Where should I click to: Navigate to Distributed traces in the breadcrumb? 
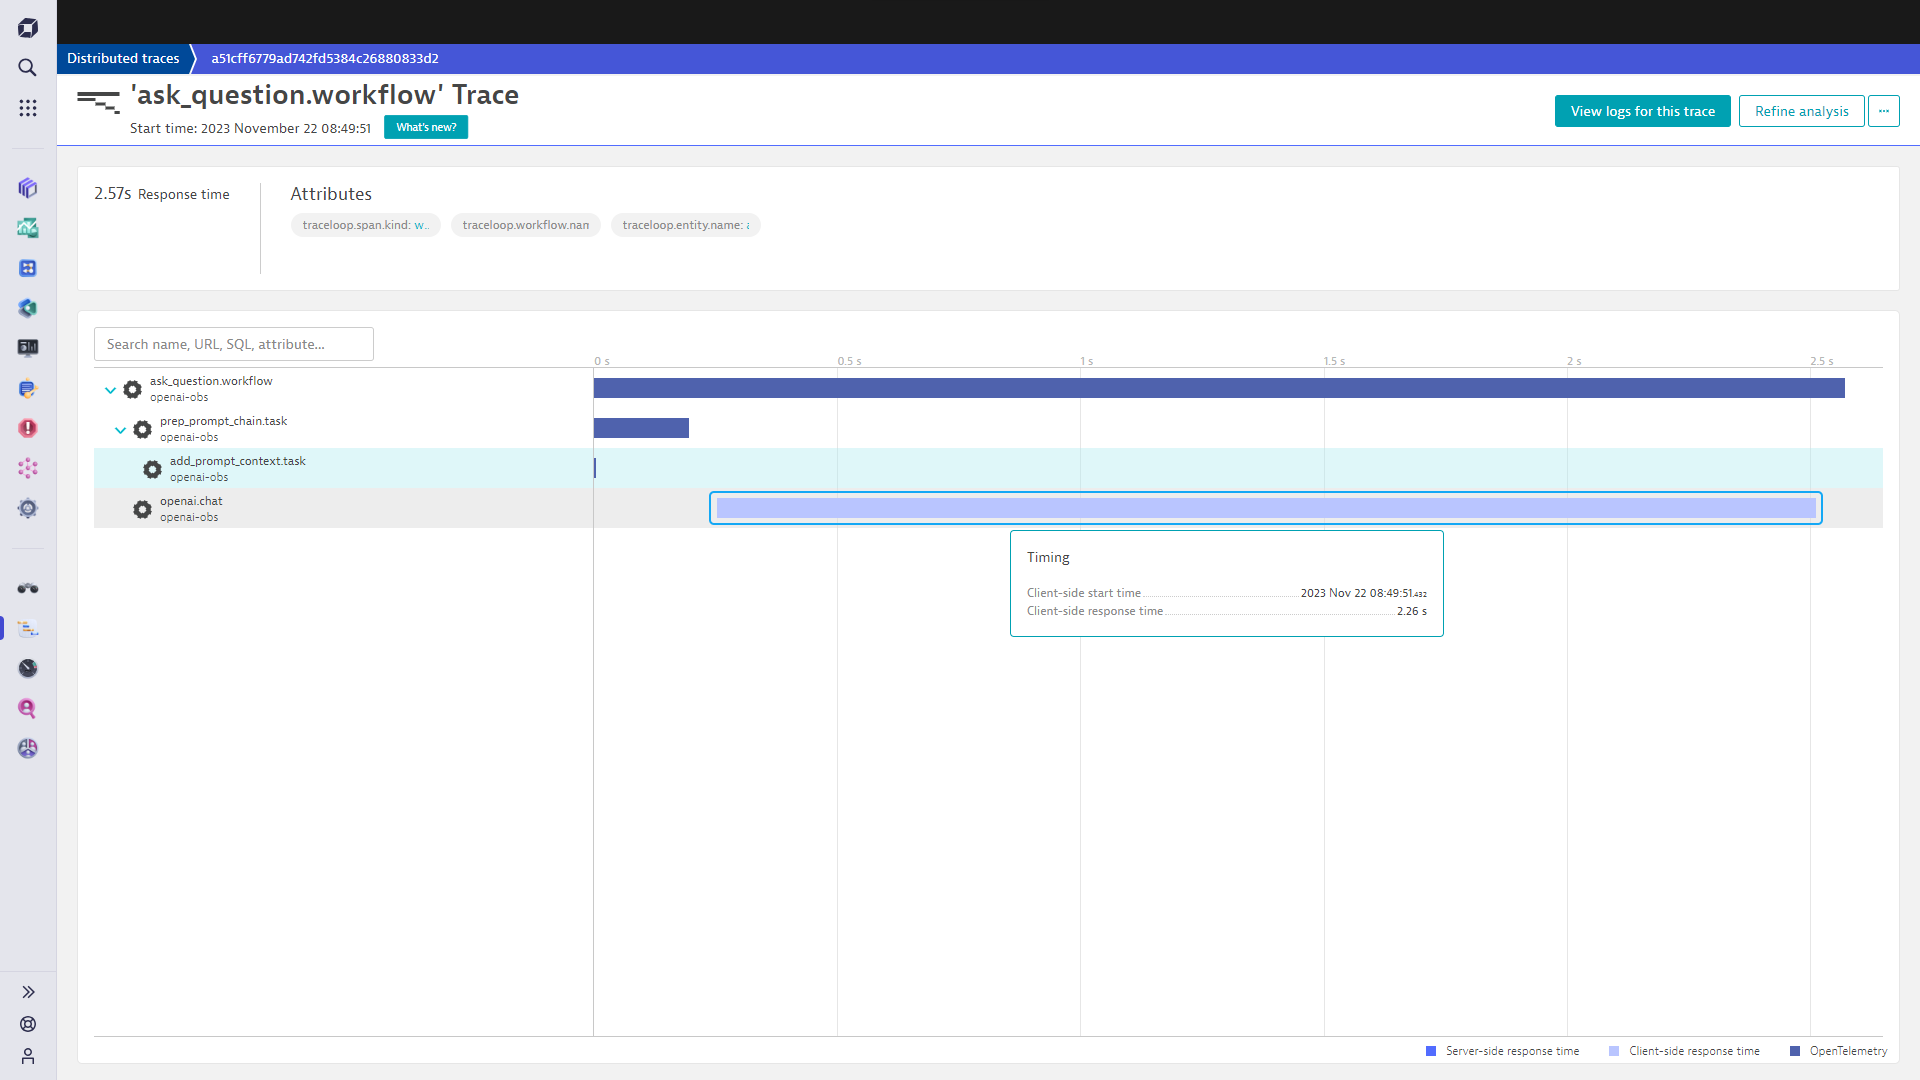[122, 58]
